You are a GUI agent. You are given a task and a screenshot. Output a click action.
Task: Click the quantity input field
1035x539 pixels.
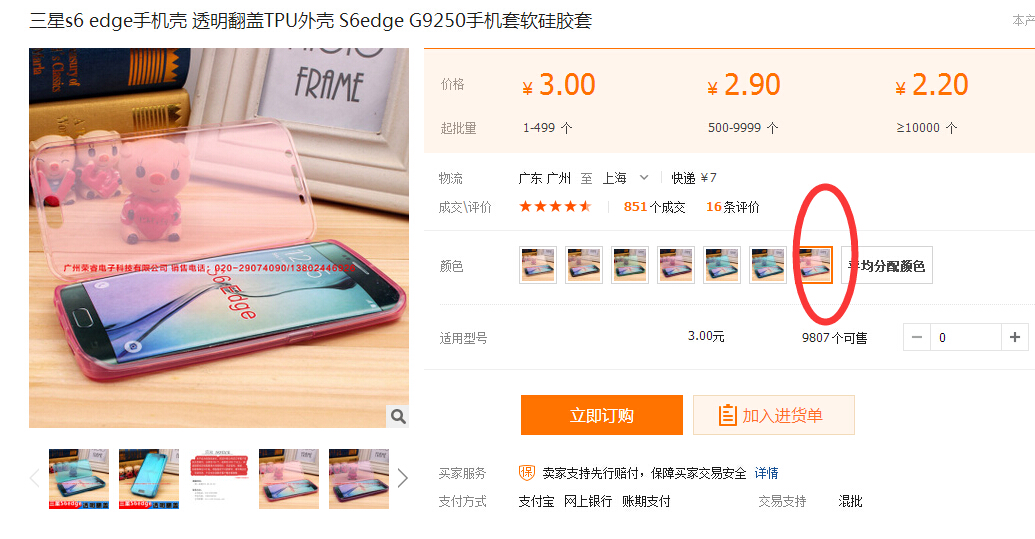tap(966, 337)
